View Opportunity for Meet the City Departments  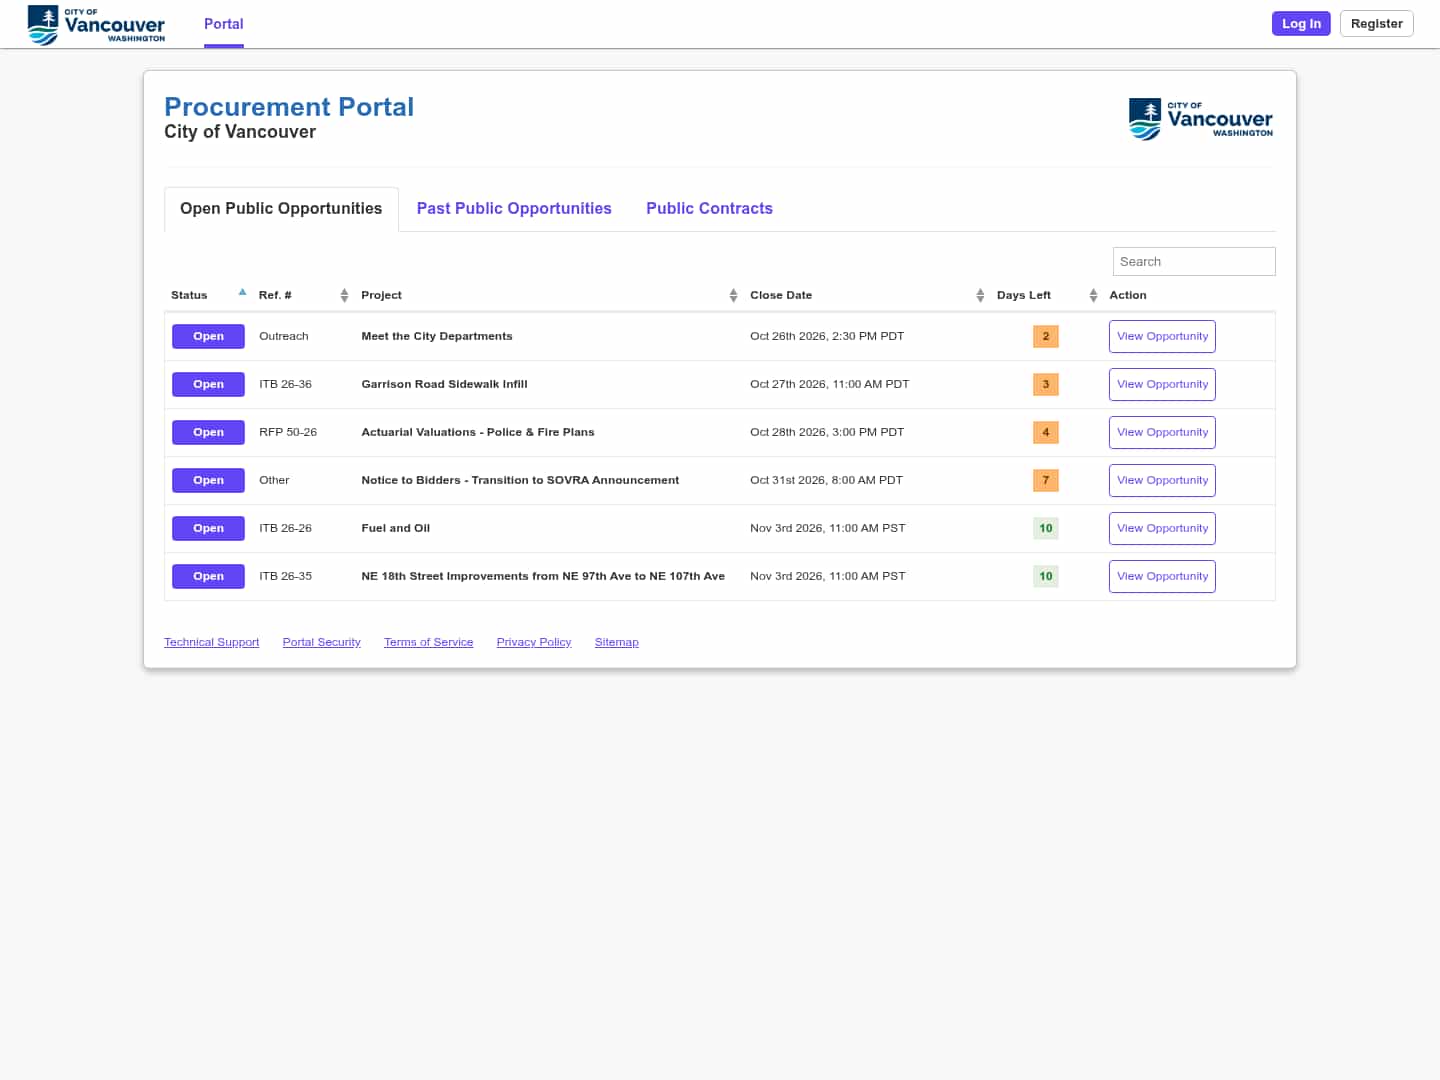pyautogui.click(x=1162, y=336)
